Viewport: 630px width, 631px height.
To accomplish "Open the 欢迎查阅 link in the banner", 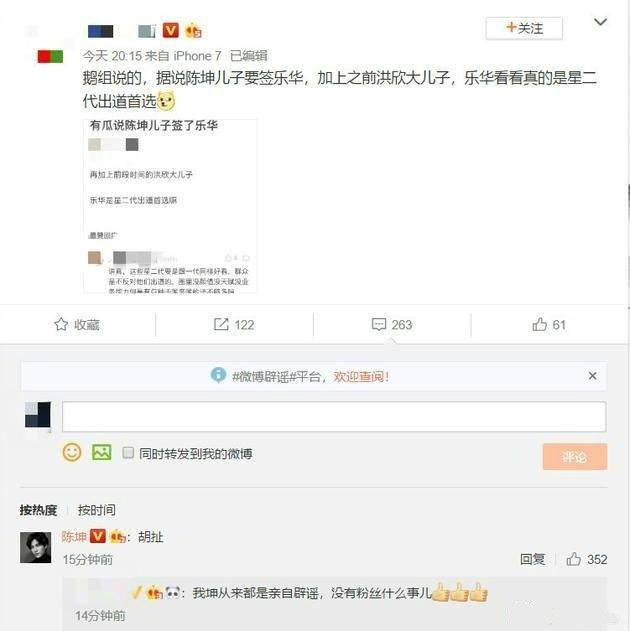I will (361, 377).
